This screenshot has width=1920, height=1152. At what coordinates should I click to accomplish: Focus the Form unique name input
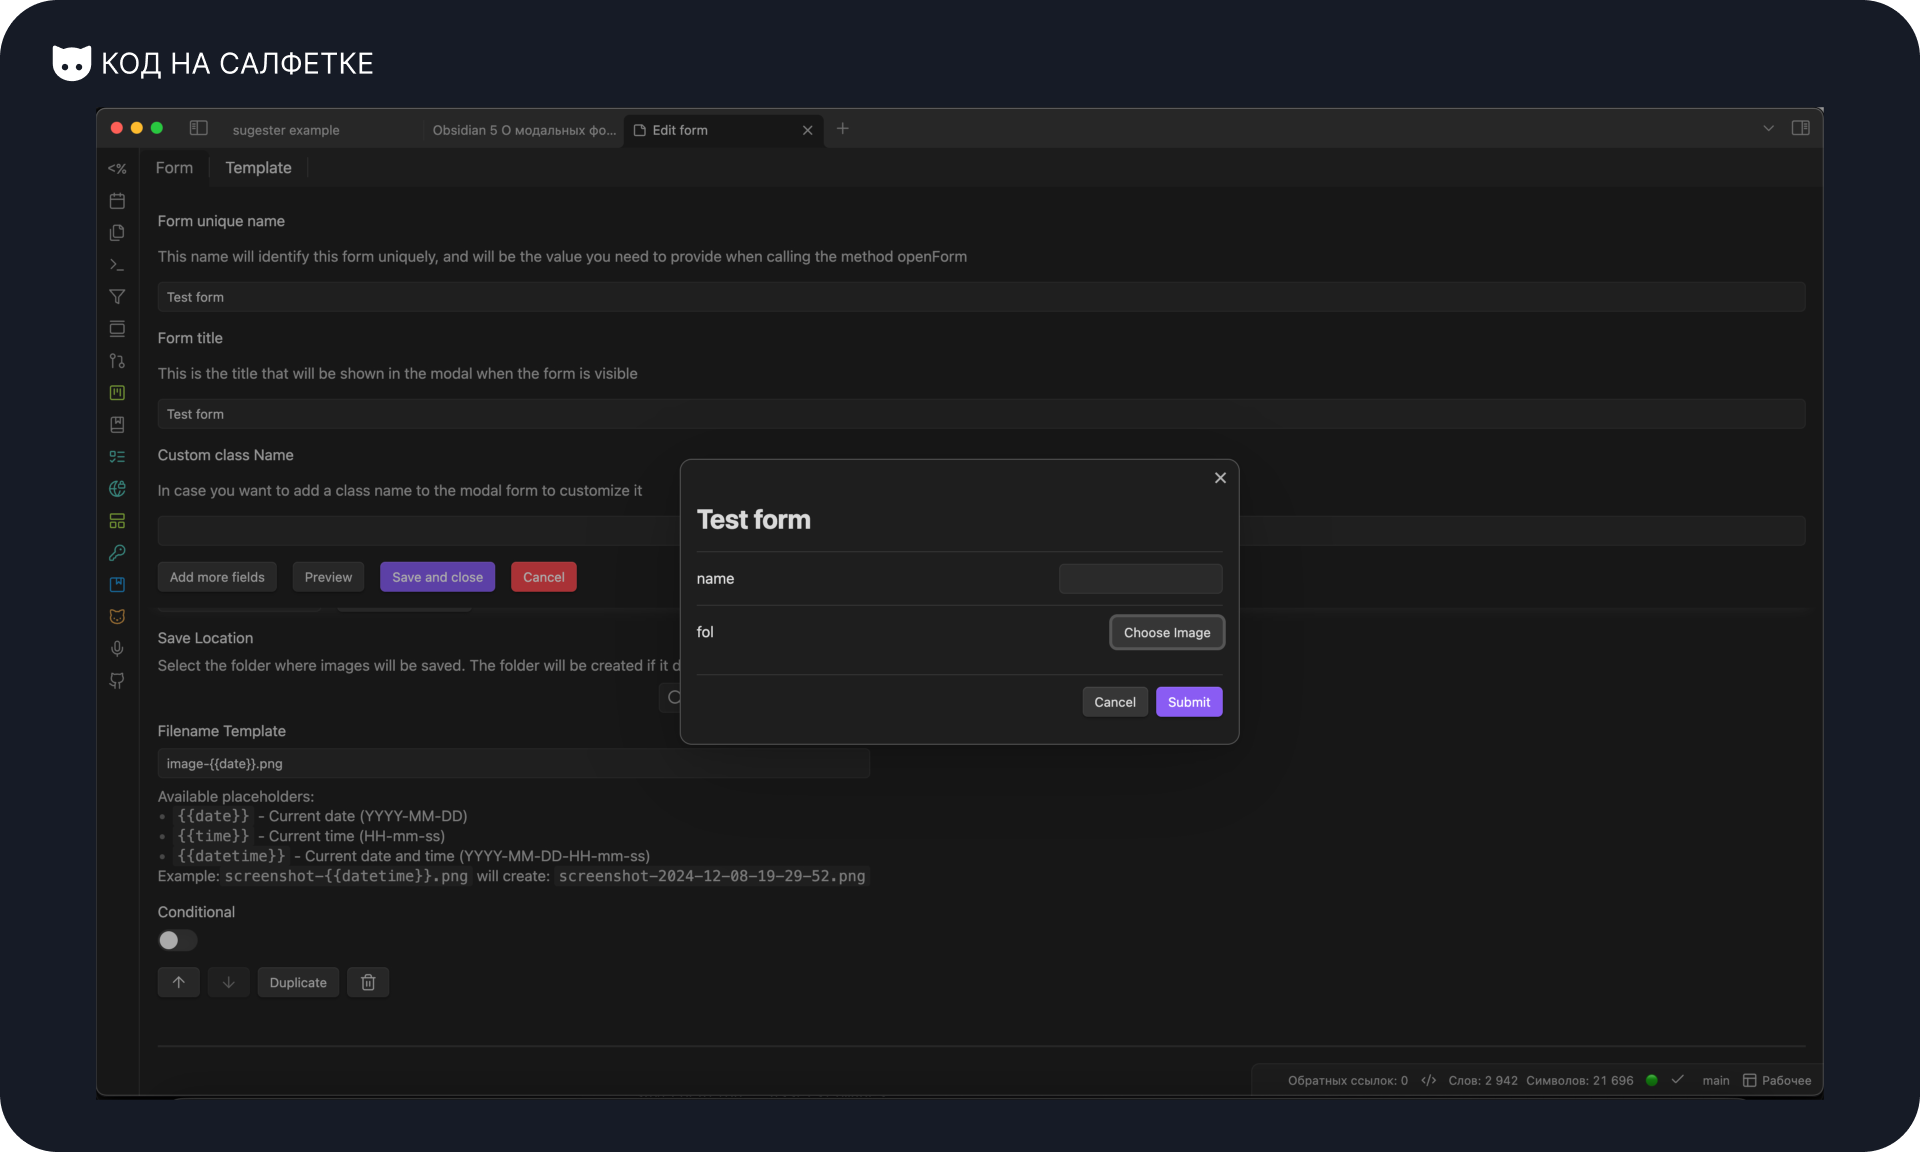click(x=981, y=297)
